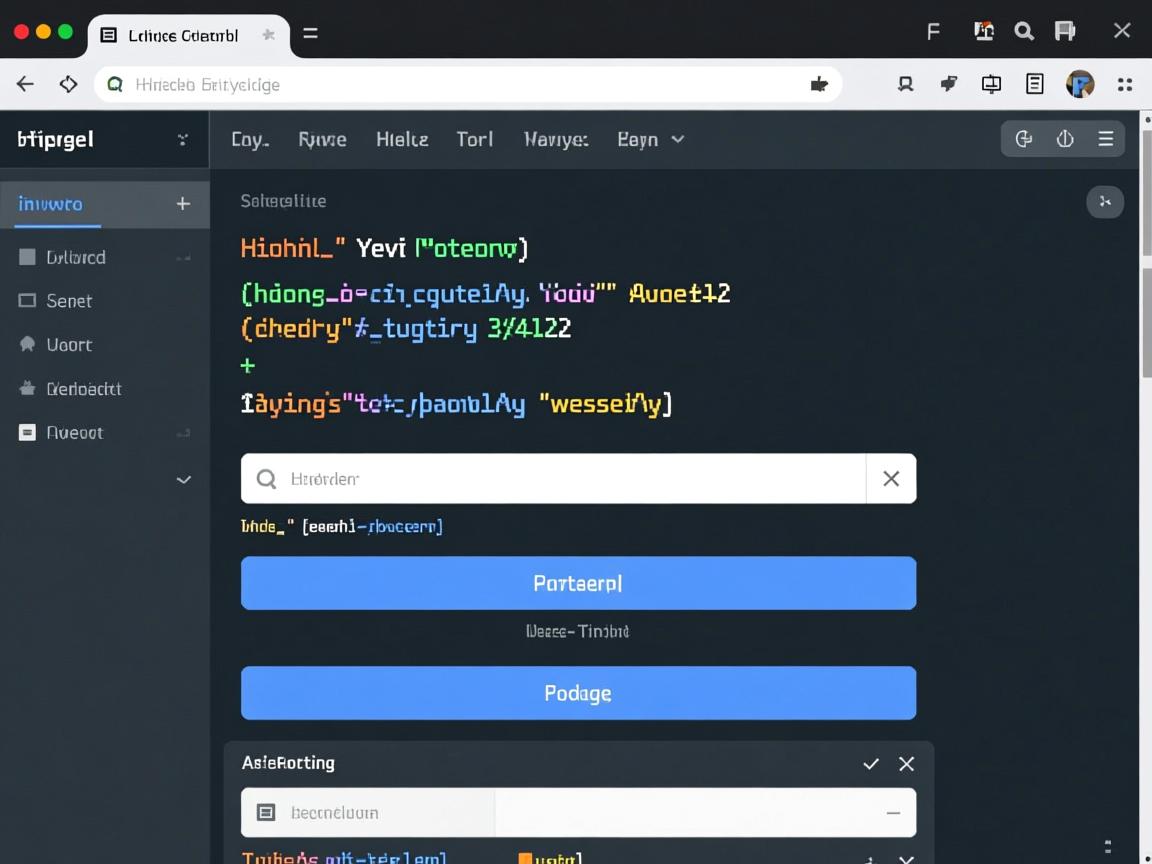The image size is (1152, 864).
Task: Click the Dvlarcd square icon in sidebar
Action: pos(27,257)
